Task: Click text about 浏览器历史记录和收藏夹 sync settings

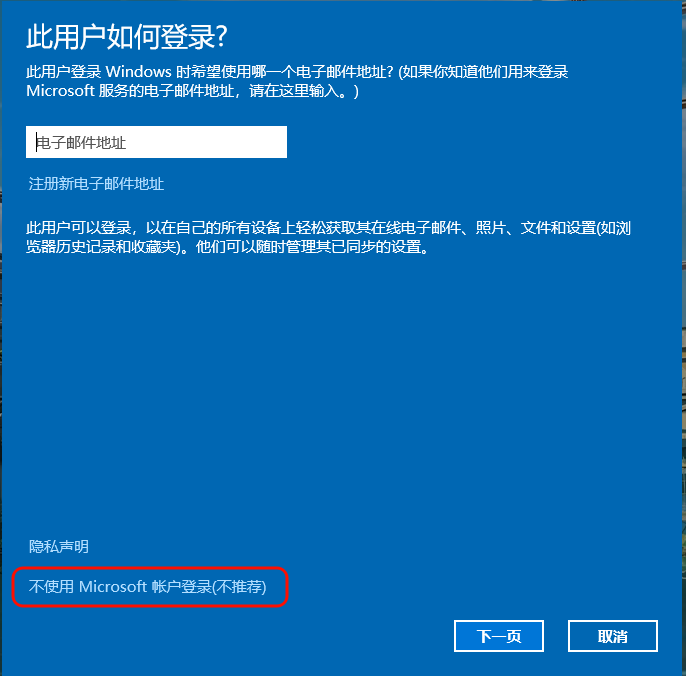Action: click(x=104, y=247)
